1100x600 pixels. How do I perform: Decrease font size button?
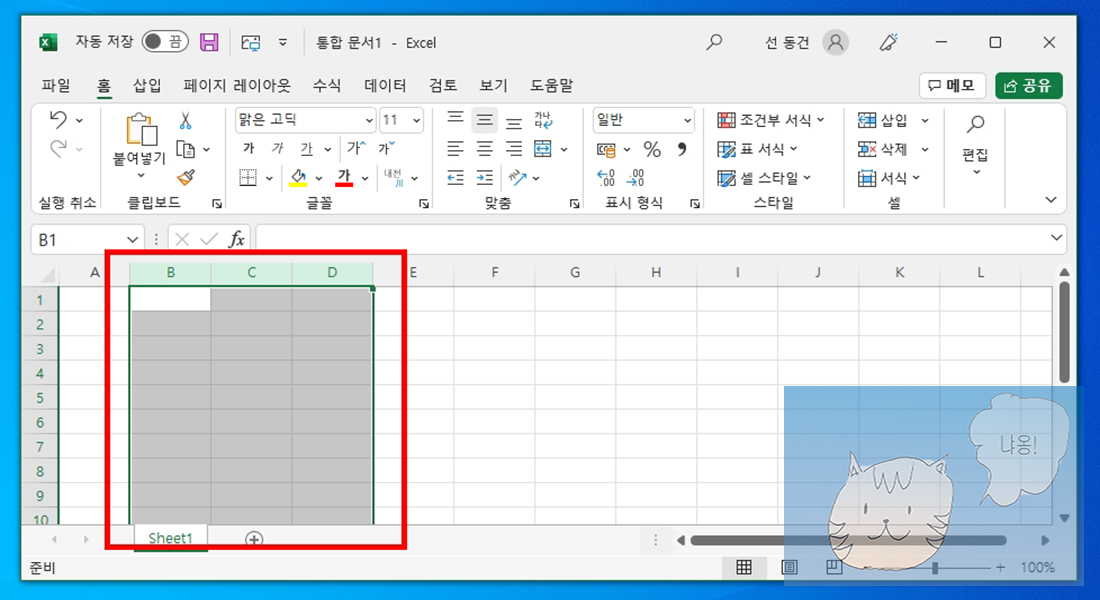tap(387, 148)
